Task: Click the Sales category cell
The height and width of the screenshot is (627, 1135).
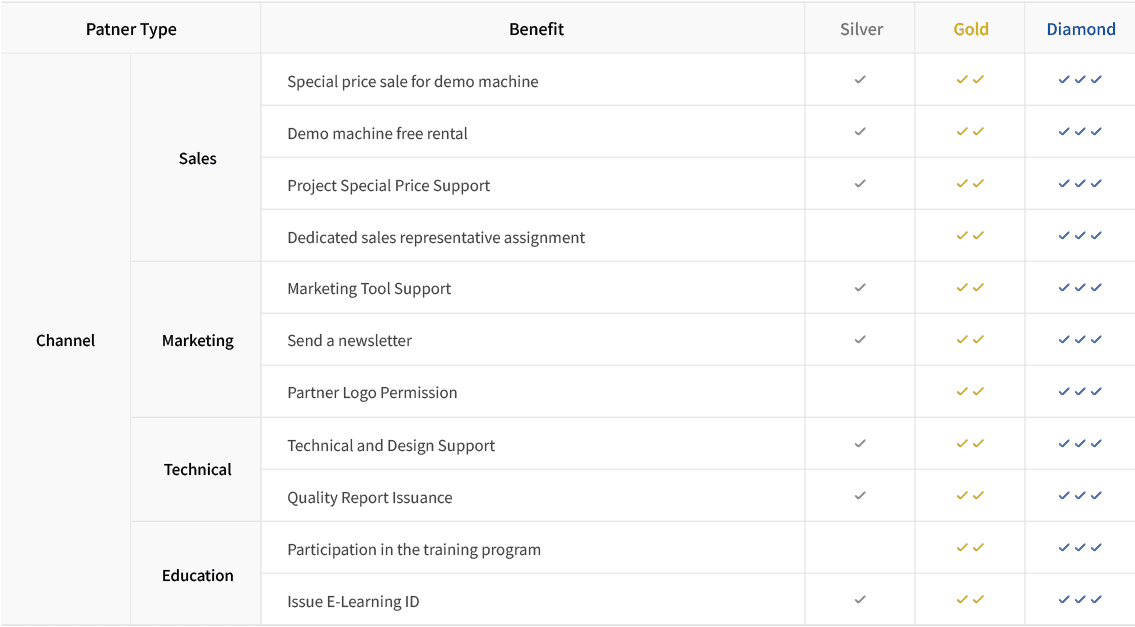Action: (x=198, y=159)
